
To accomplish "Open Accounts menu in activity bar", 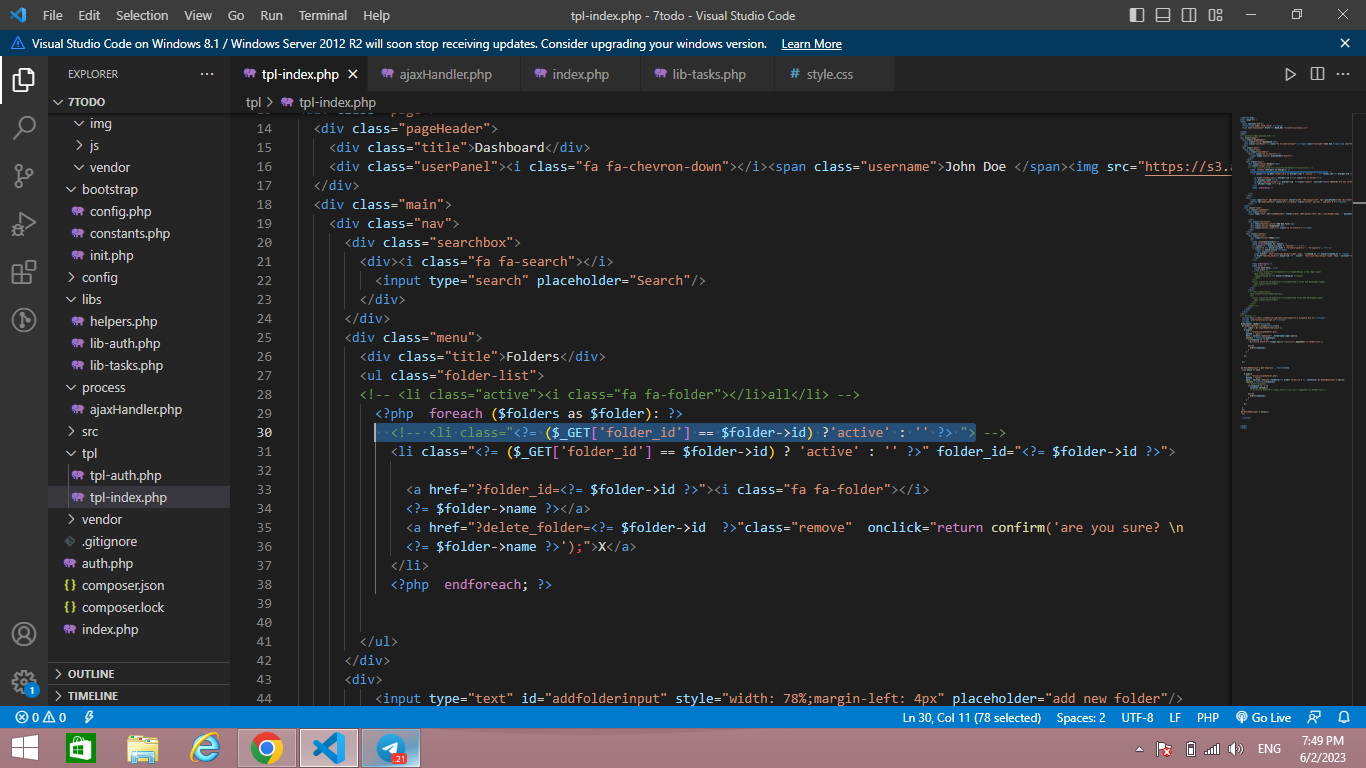I will pos(24,634).
